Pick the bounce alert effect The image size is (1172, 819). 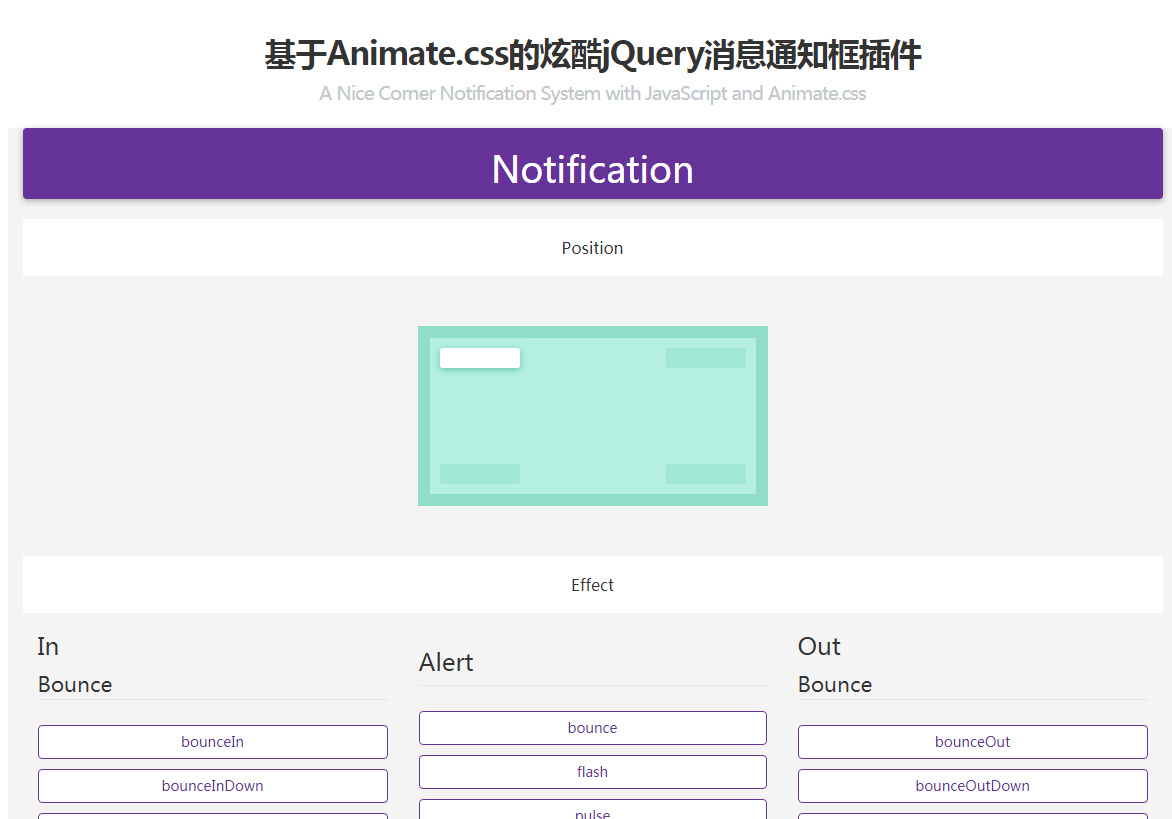click(x=593, y=728)
